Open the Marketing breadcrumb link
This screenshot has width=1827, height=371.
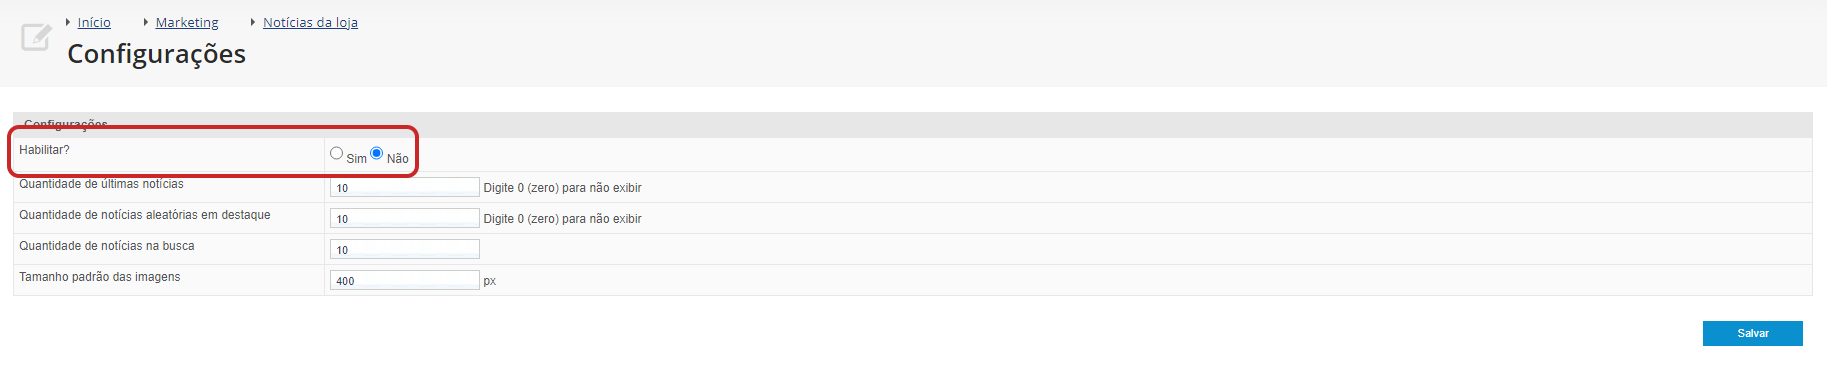point(187,22)
